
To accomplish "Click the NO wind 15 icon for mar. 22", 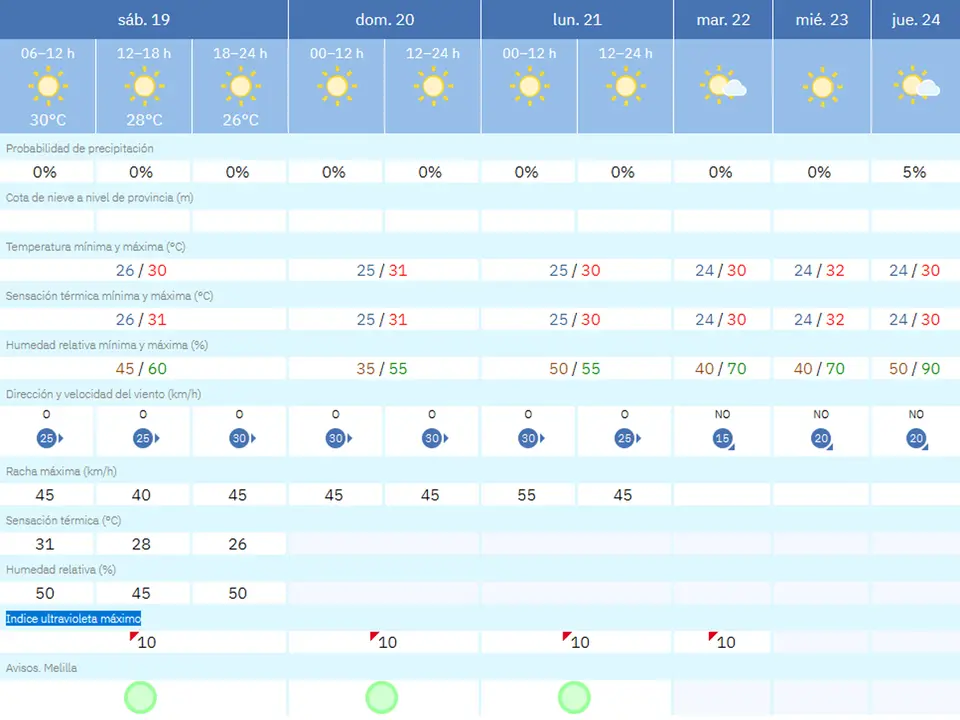I will (723, 439).
